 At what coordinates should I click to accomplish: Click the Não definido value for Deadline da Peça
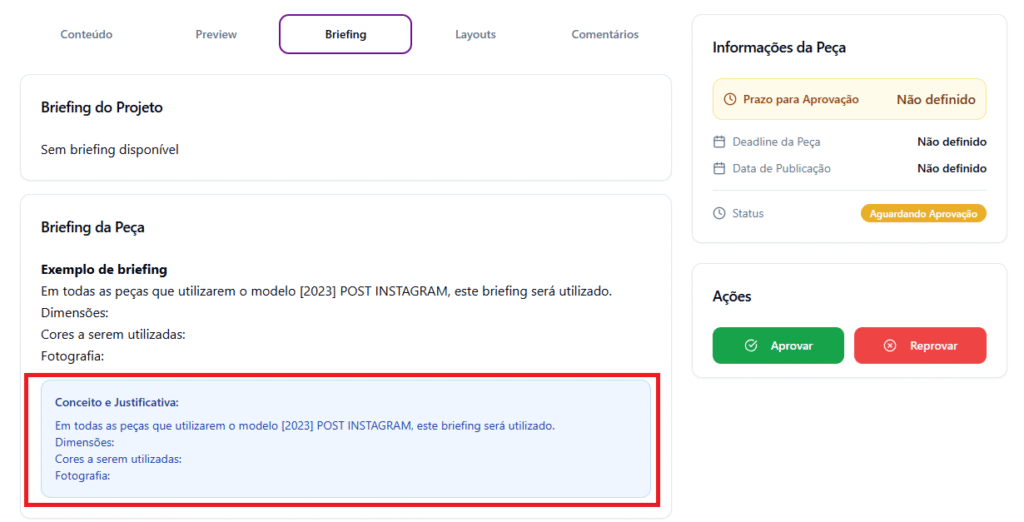click(x=951, y=142)
